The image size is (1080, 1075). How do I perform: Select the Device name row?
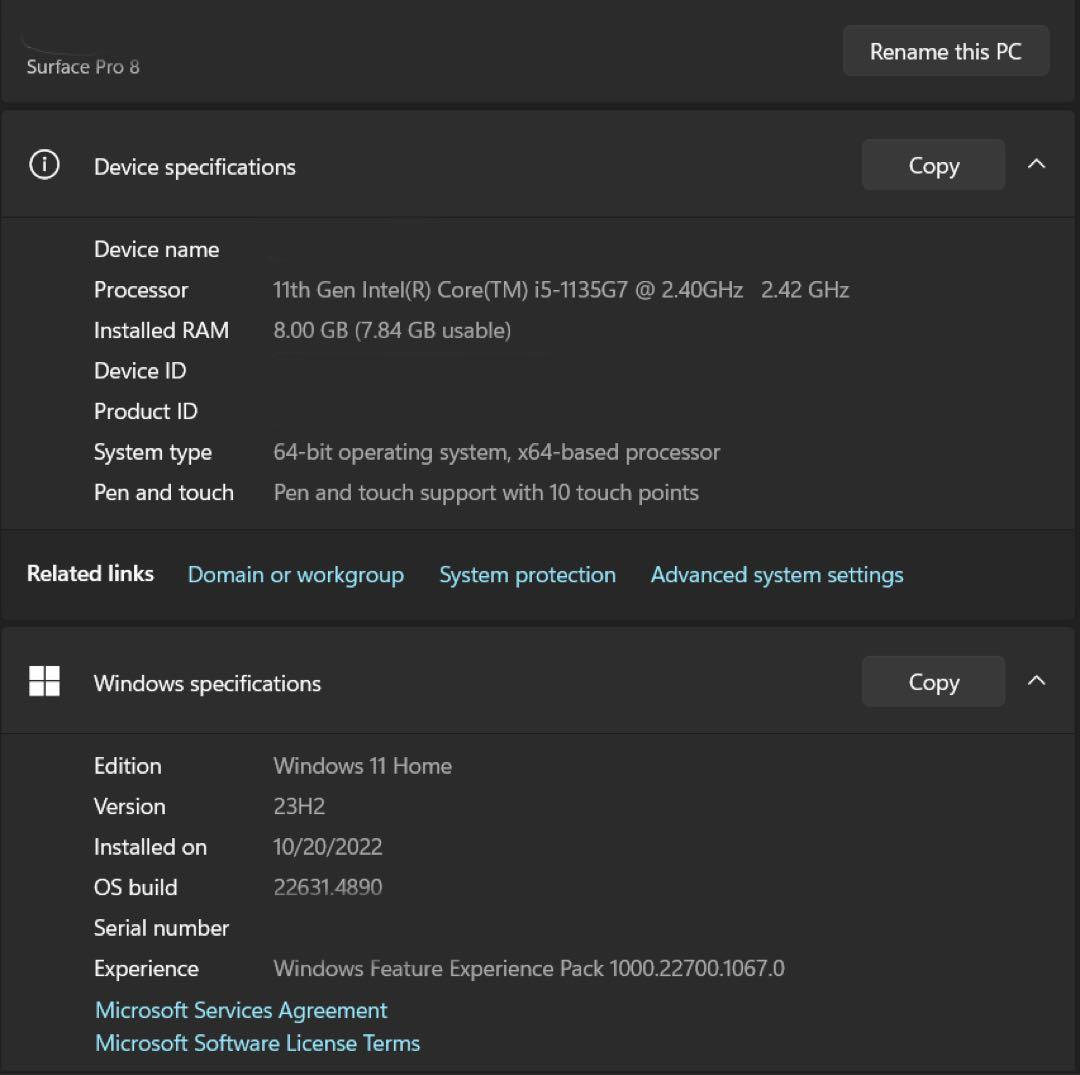point(156,249)
